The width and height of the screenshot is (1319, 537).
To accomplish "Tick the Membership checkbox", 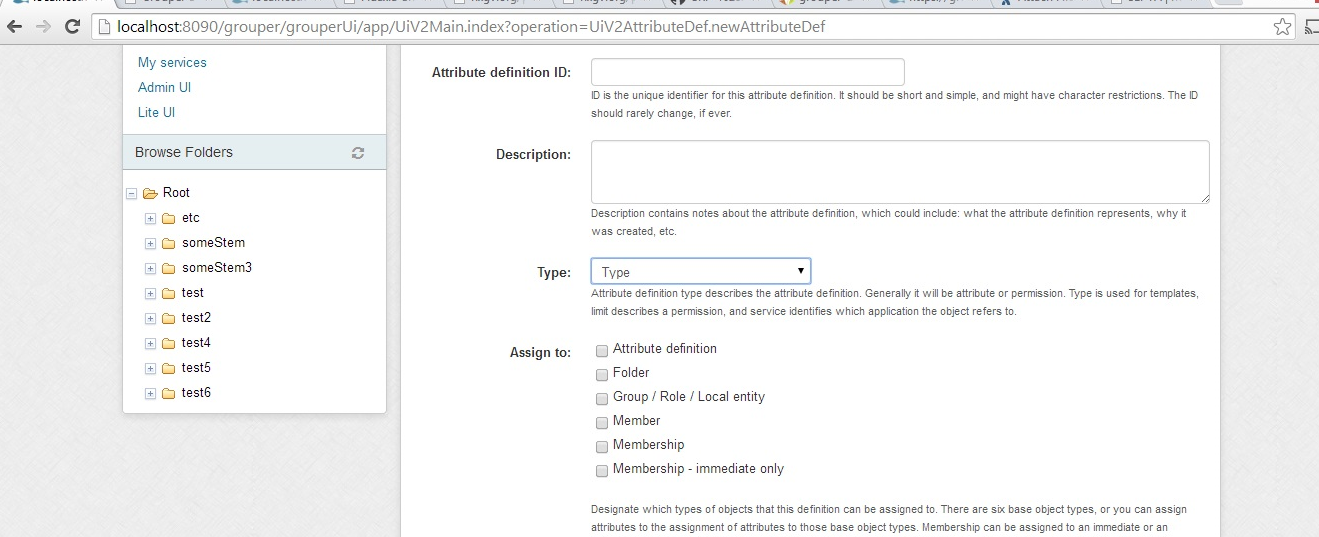I will point(602,447).
